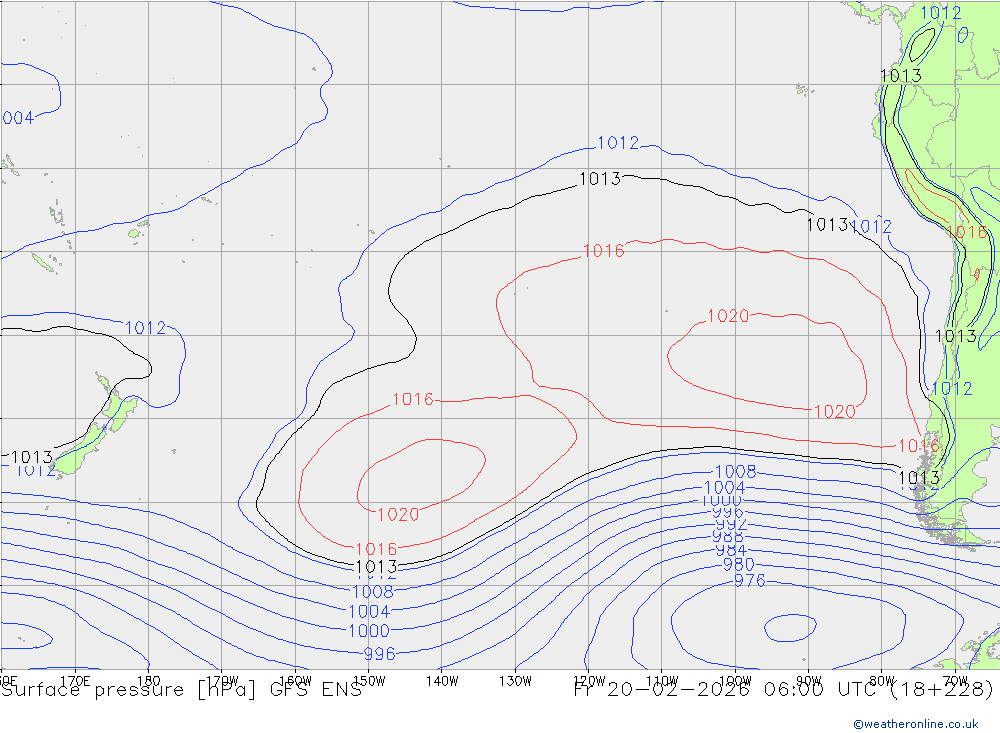Click black 1013 label west of New Zealand
1000x733 pixels.
click(x=31, y=457)
